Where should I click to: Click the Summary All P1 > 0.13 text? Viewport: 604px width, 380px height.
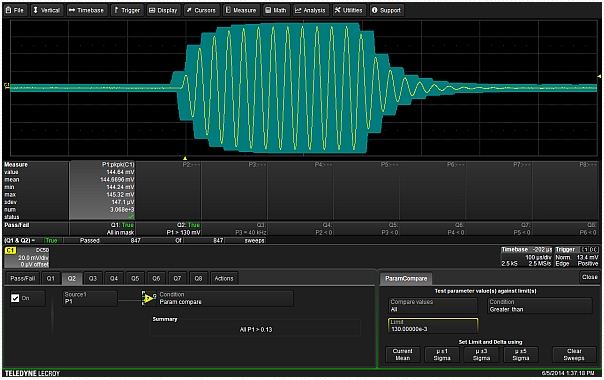tap(256, 330)
